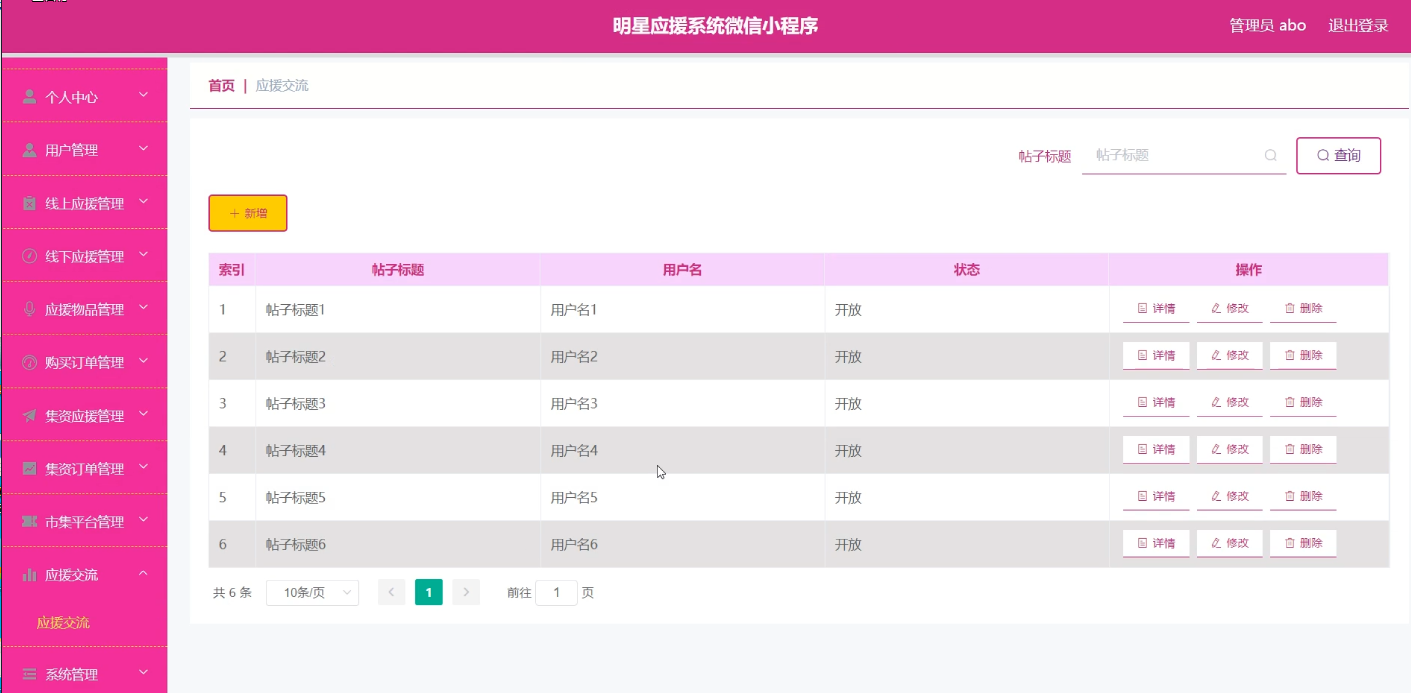Click the next page arrow in pagination

[466, 593]
